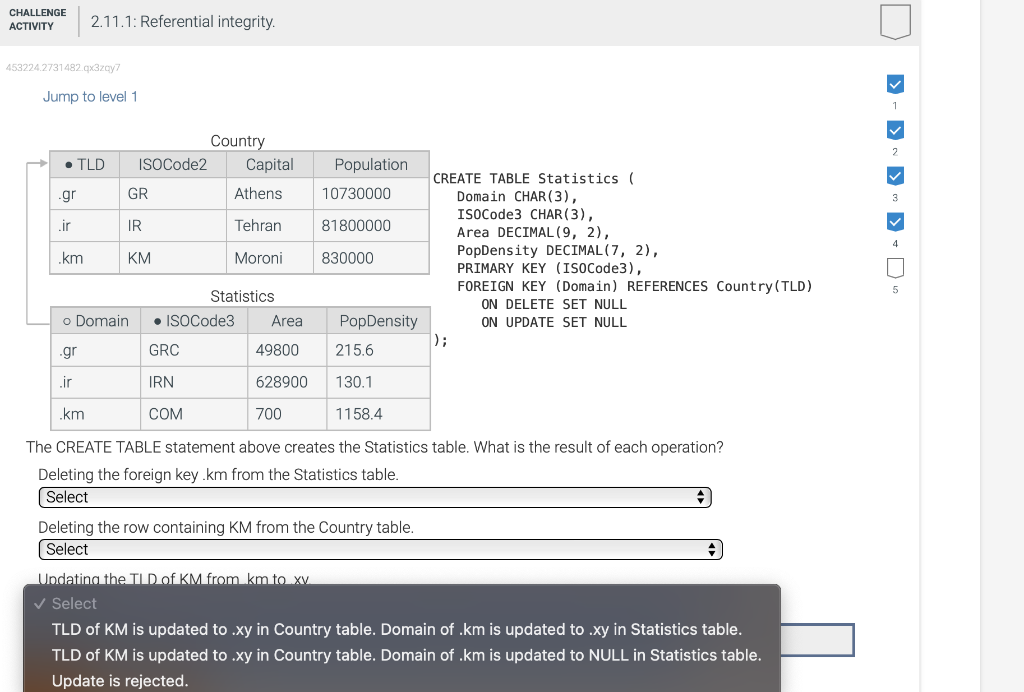Open completed level 4 checkbox
Viewport: 1024px width, 692px height.
coord(895,222)
